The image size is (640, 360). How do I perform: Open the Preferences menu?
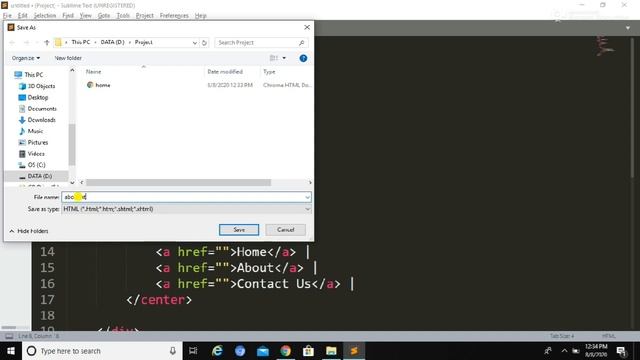174,16
